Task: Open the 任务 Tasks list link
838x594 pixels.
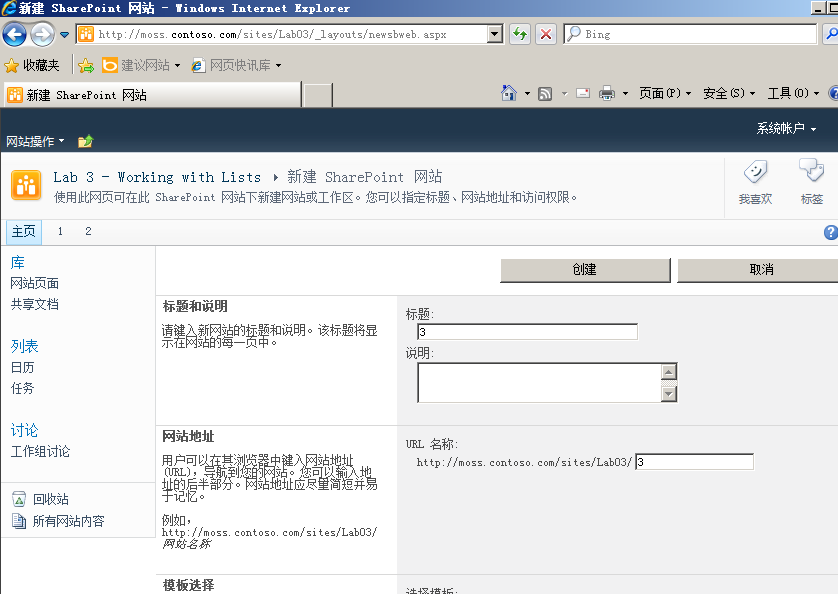Action: 22,388
